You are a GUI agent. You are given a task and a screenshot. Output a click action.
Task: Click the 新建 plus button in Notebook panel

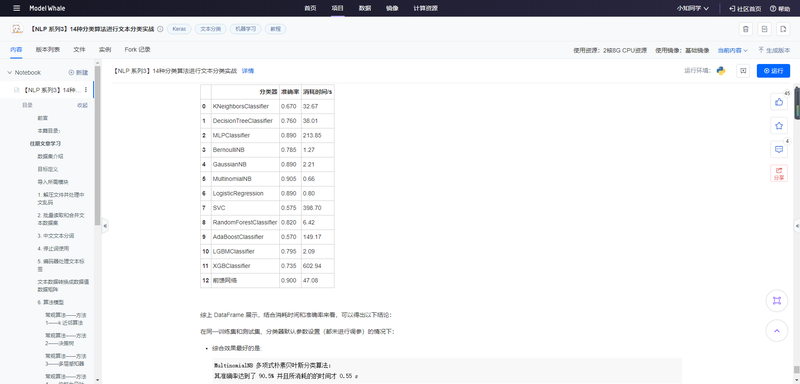pyautogui.click(x=78, y=72)
